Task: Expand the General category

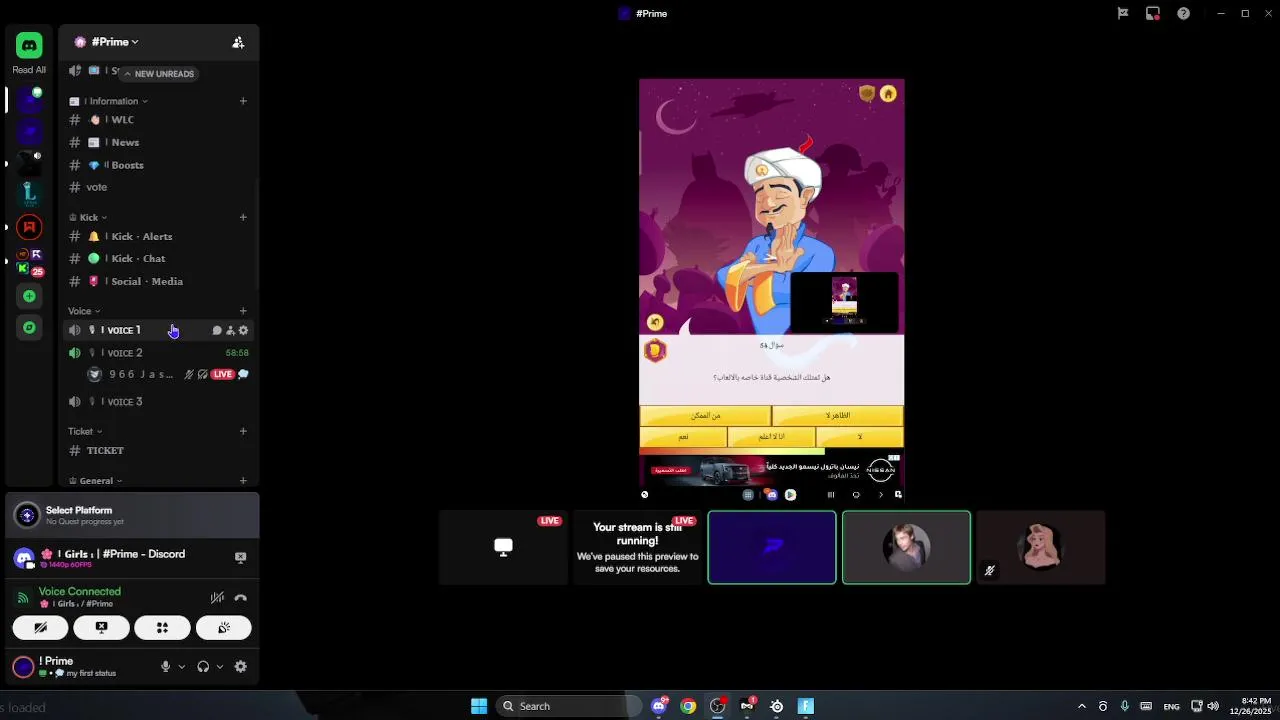Action: tap(95, 481)
